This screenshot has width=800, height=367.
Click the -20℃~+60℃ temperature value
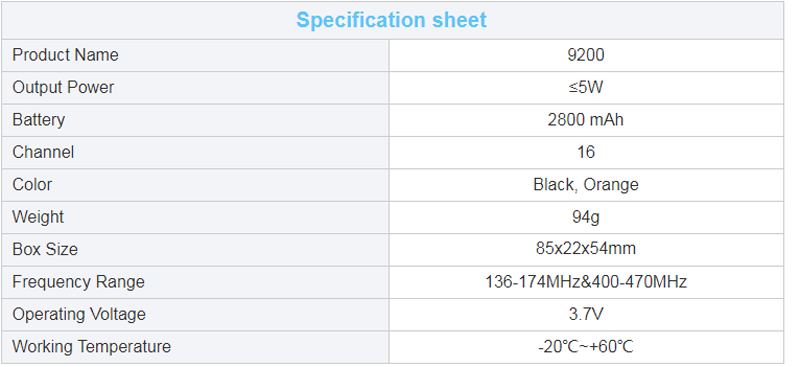pyautogui.click(x=586, y=347)
